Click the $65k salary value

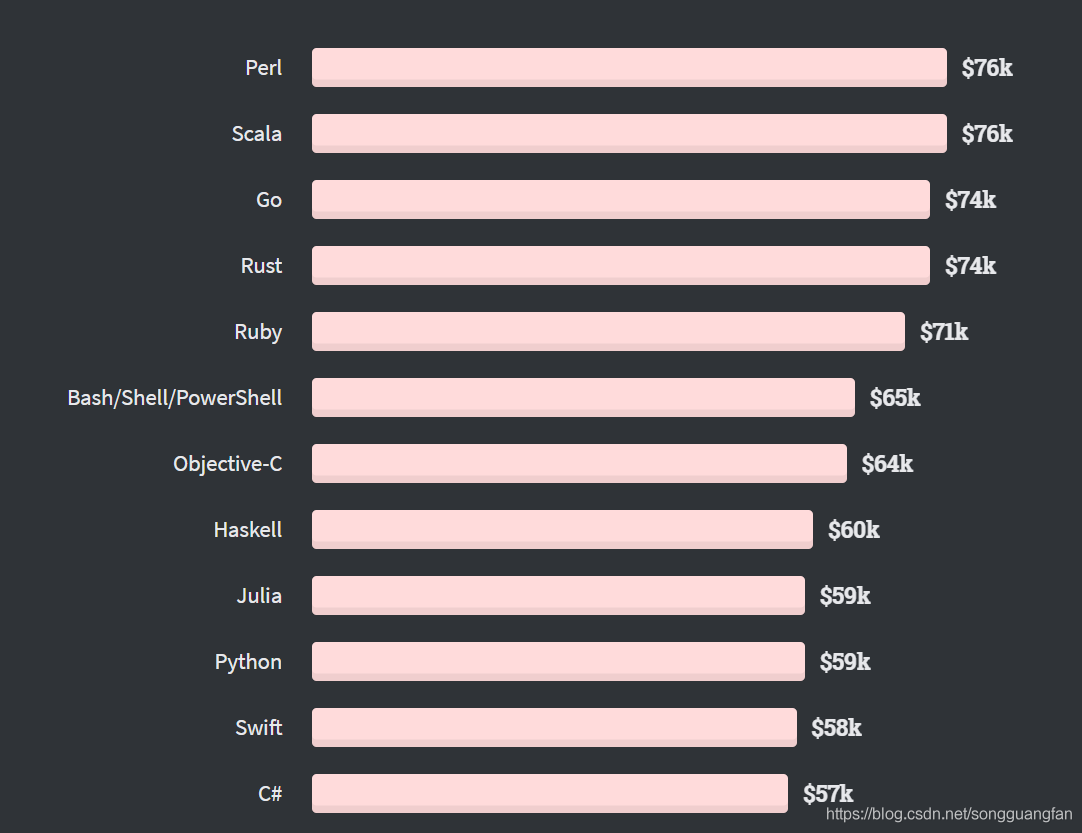click(x=895, y=398)
